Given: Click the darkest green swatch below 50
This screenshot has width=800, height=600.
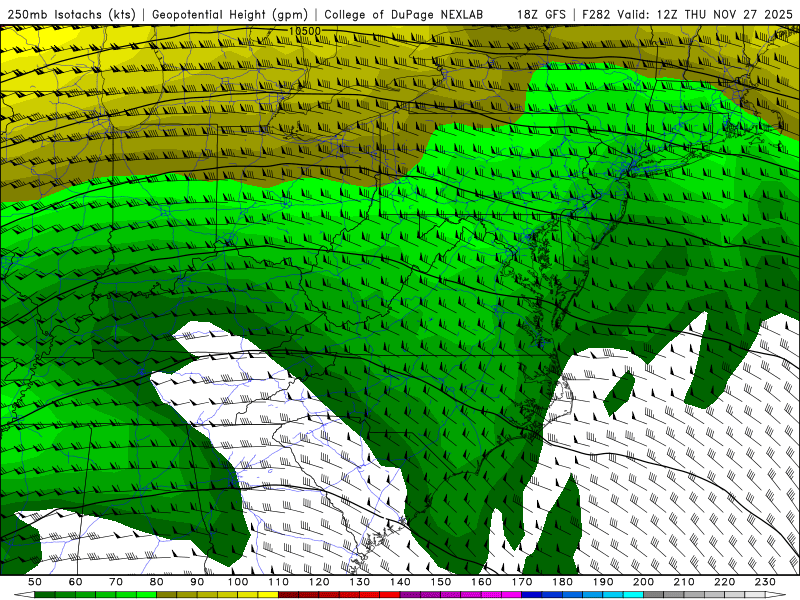Looking at the screenshot, I should [x=44, y=595].
